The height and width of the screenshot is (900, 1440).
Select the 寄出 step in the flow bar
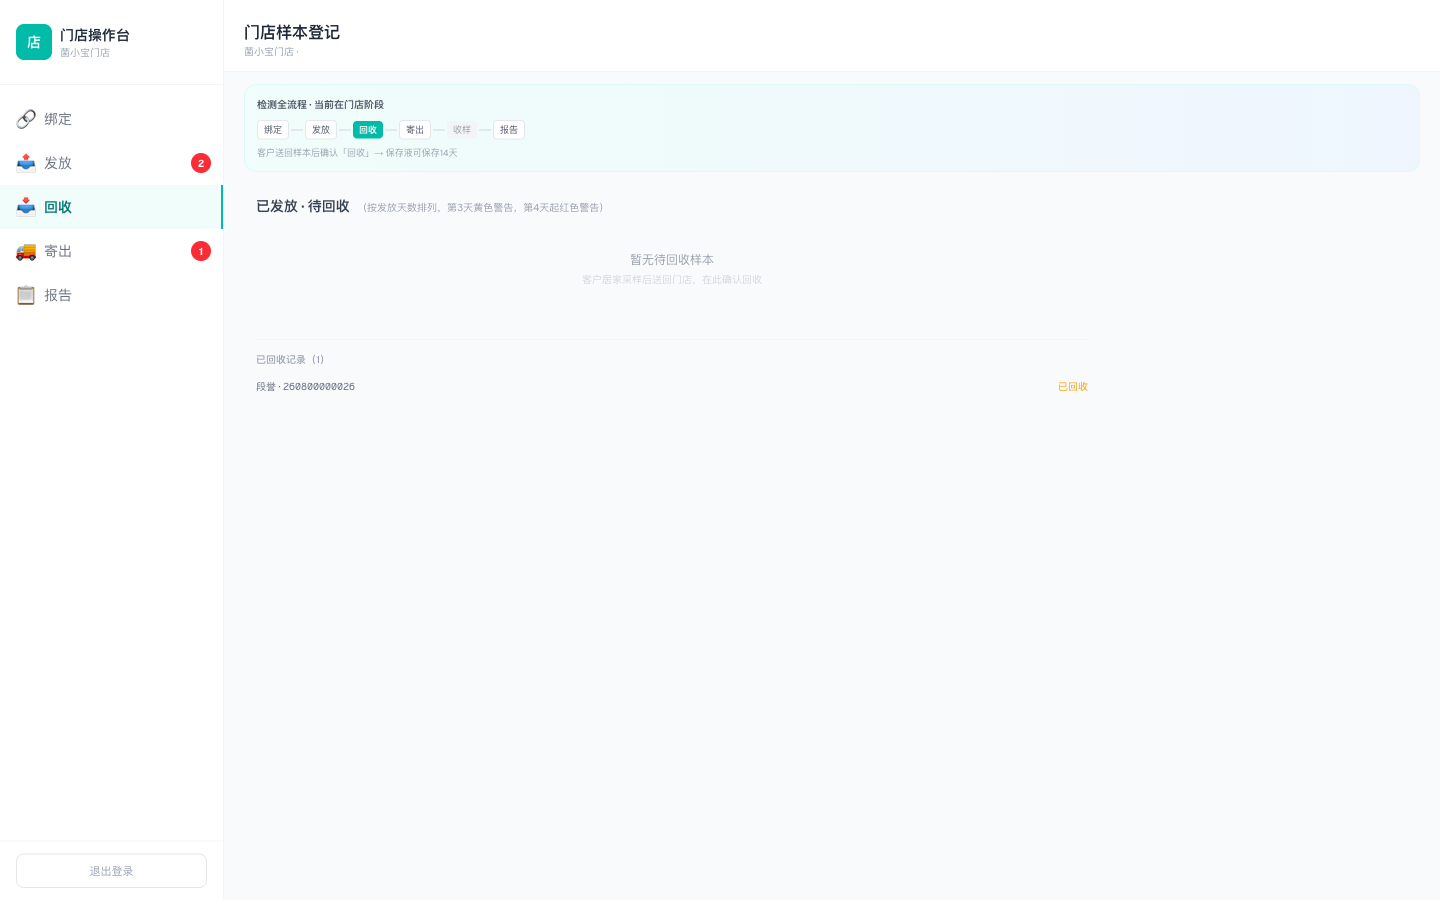click(x=415, y=130)
